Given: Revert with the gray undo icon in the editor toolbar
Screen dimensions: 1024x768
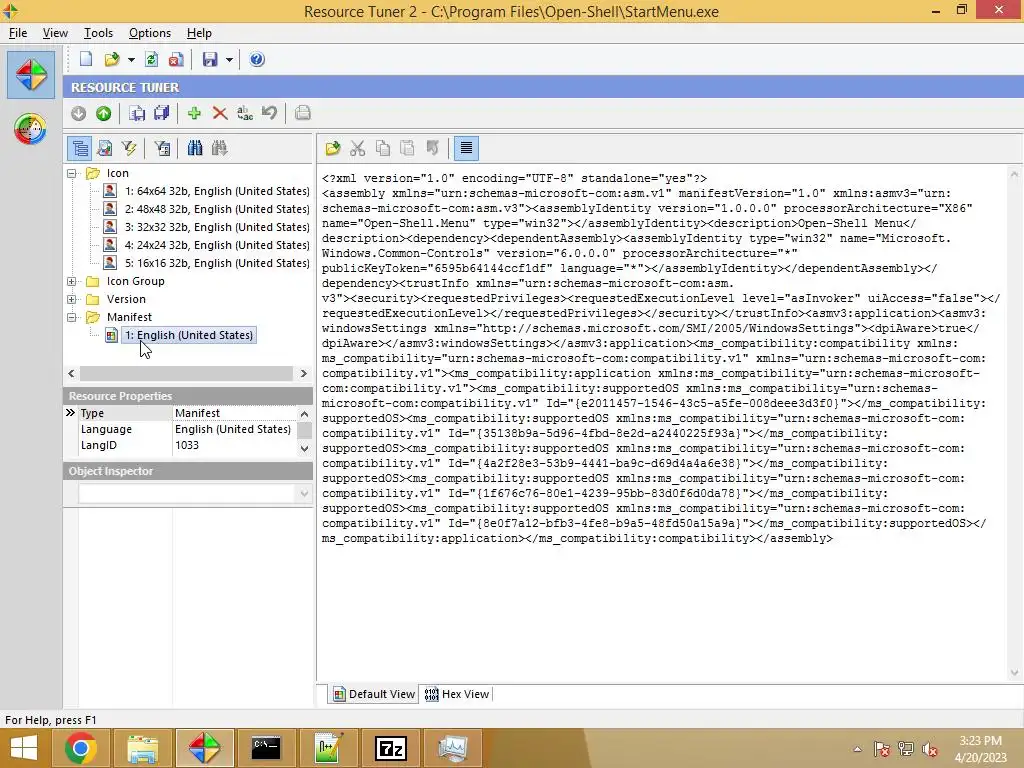Looking at the screenshot, I should coord(432,148).
